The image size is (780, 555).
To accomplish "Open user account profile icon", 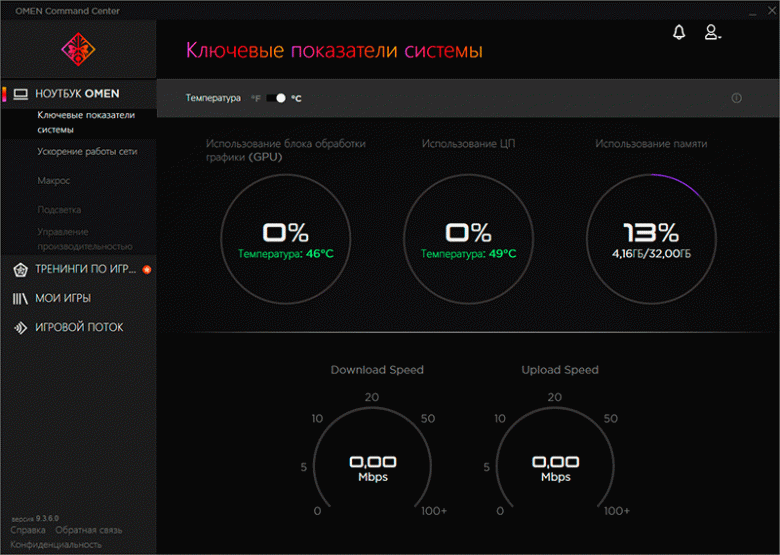I will 712,32.
